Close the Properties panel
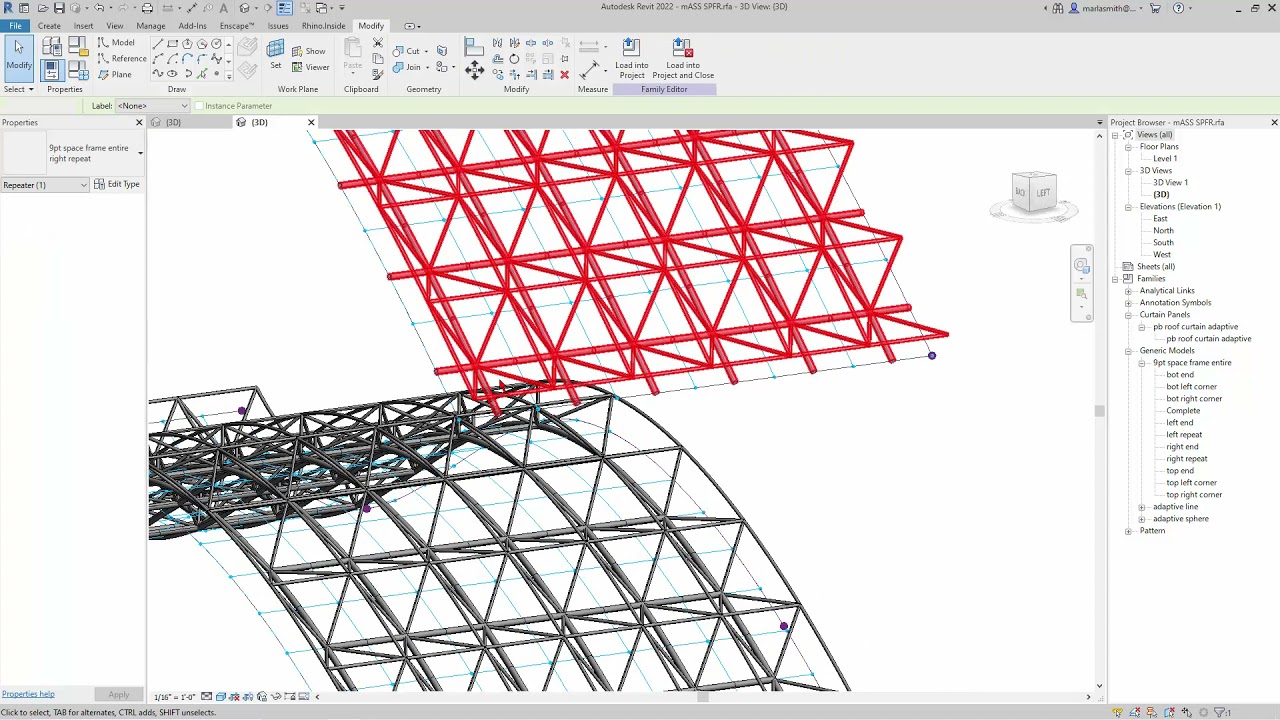The height and width of the screenshot is (720, 1280). coord(139,122)
